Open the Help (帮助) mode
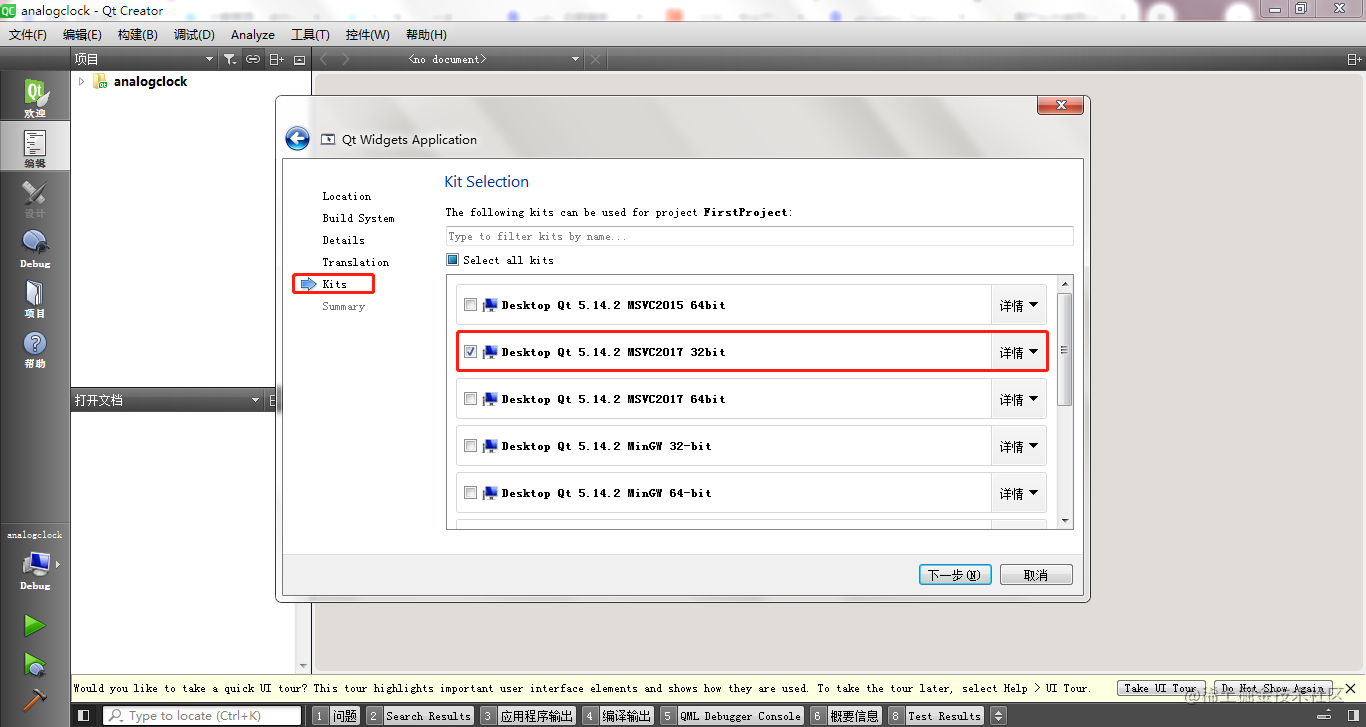 pyautogui.click(x=35, y=349)
